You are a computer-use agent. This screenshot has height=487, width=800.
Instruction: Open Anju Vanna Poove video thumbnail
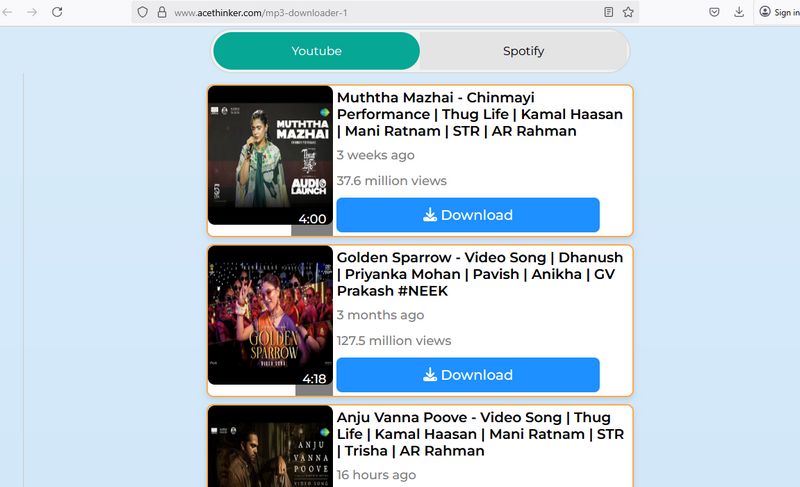270,447
